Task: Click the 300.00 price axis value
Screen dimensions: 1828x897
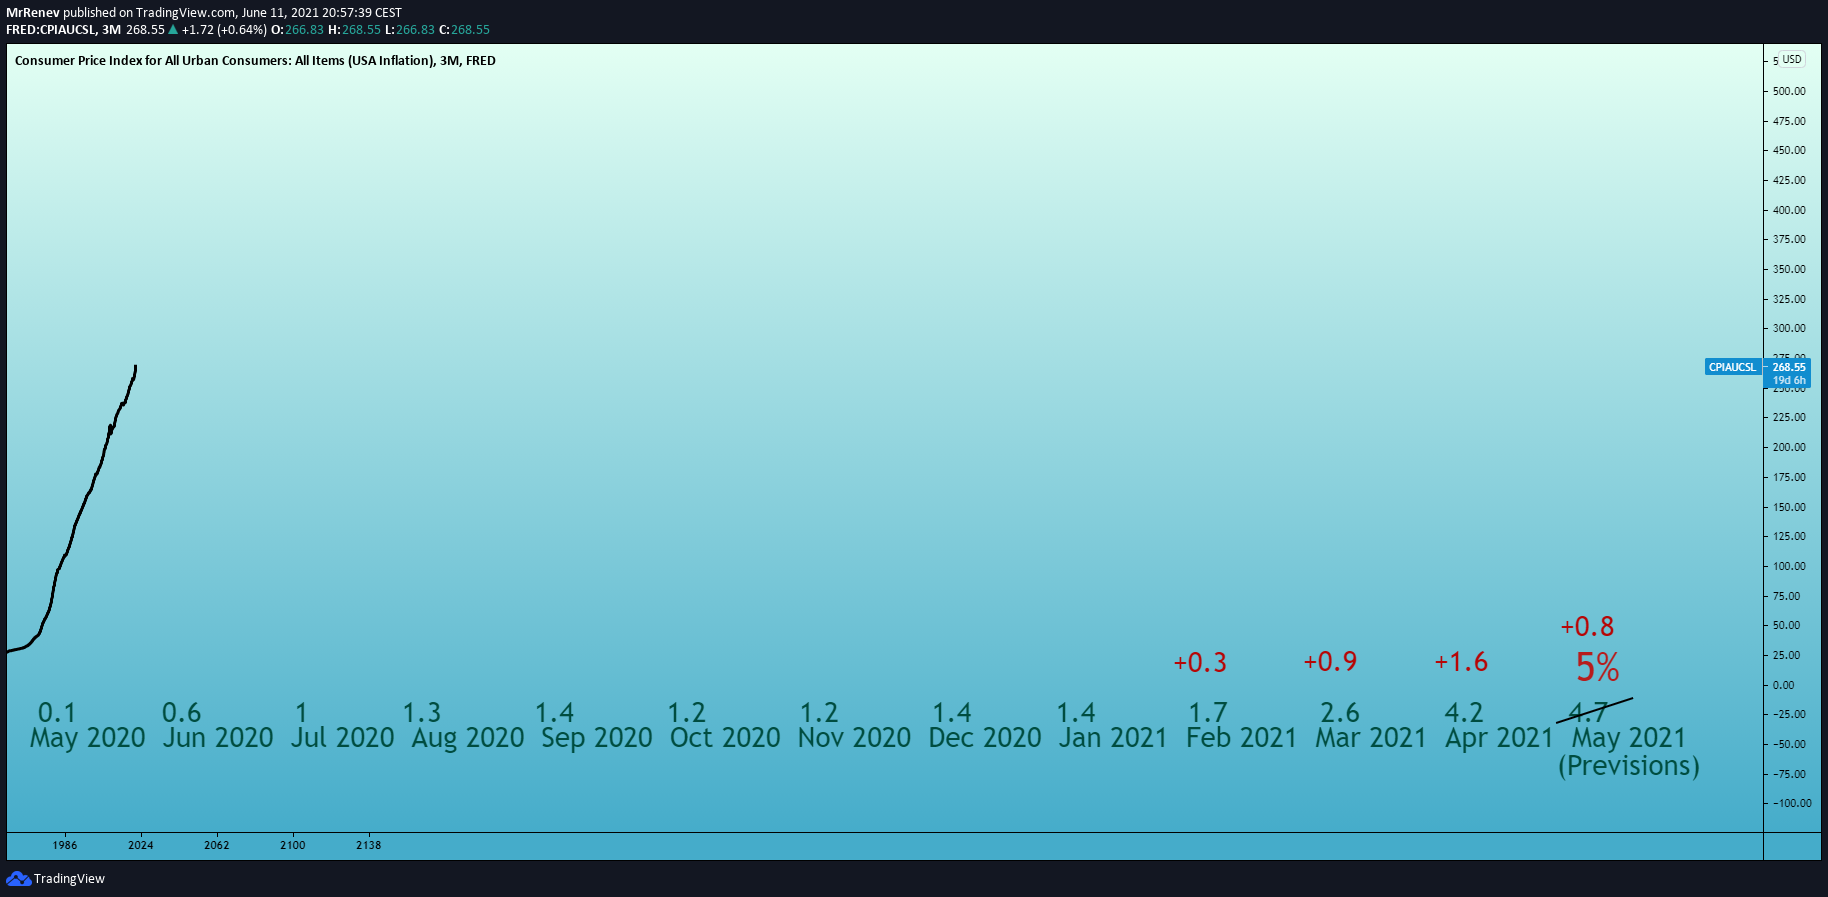Action: point(1789,328)
